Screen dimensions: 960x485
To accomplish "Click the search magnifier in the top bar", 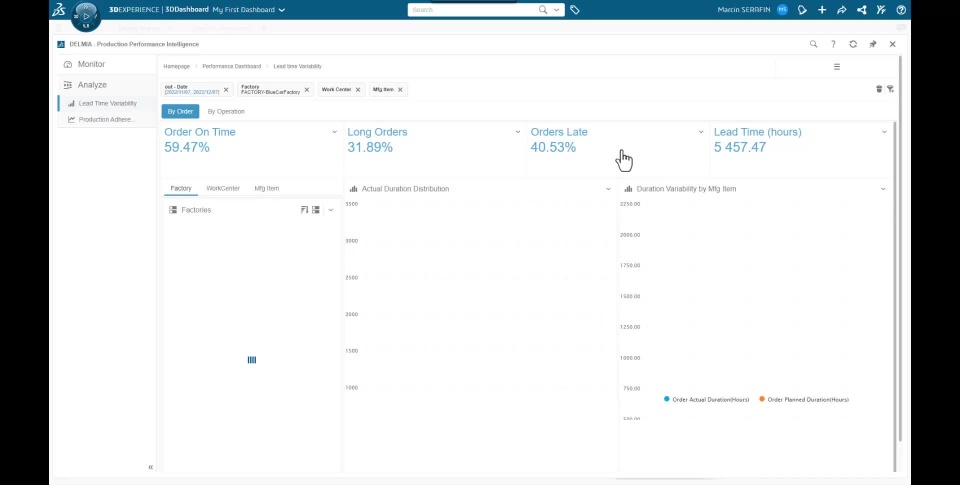I will tap(543, 10).
